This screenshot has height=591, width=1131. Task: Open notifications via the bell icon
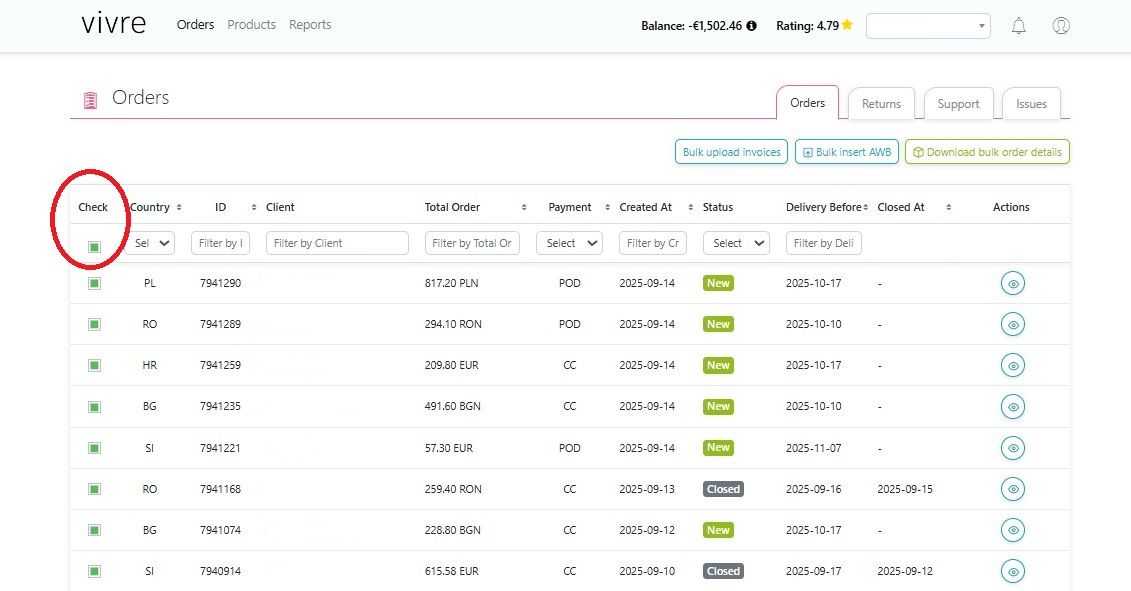[1019, 26]
